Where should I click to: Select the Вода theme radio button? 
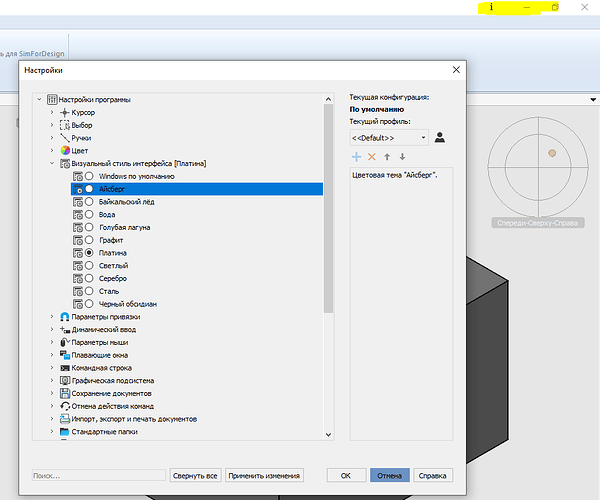[89, 214]
